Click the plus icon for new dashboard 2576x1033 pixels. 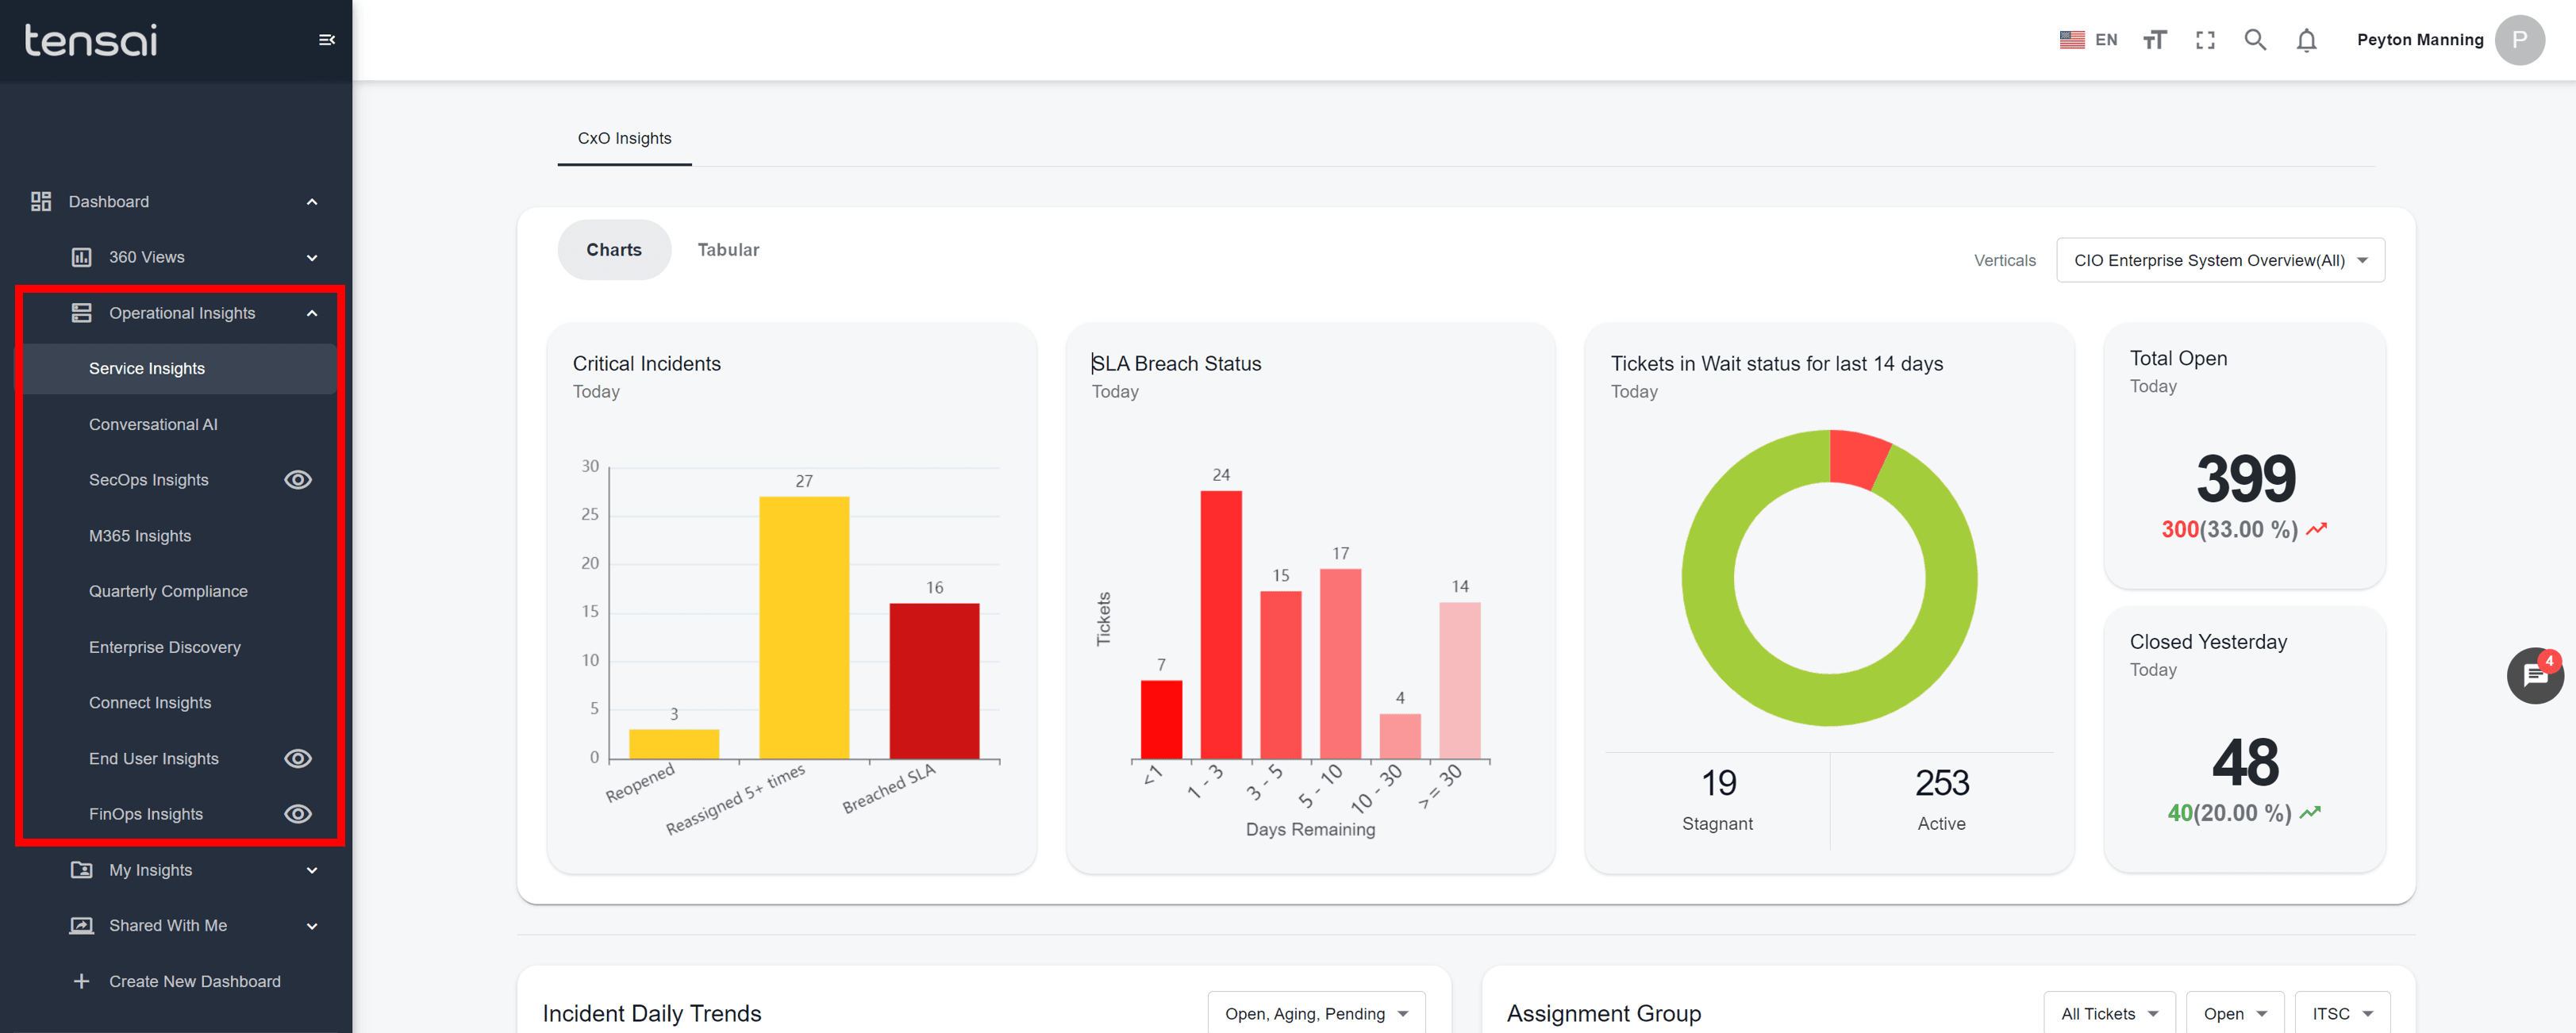[x=81, y=982]
